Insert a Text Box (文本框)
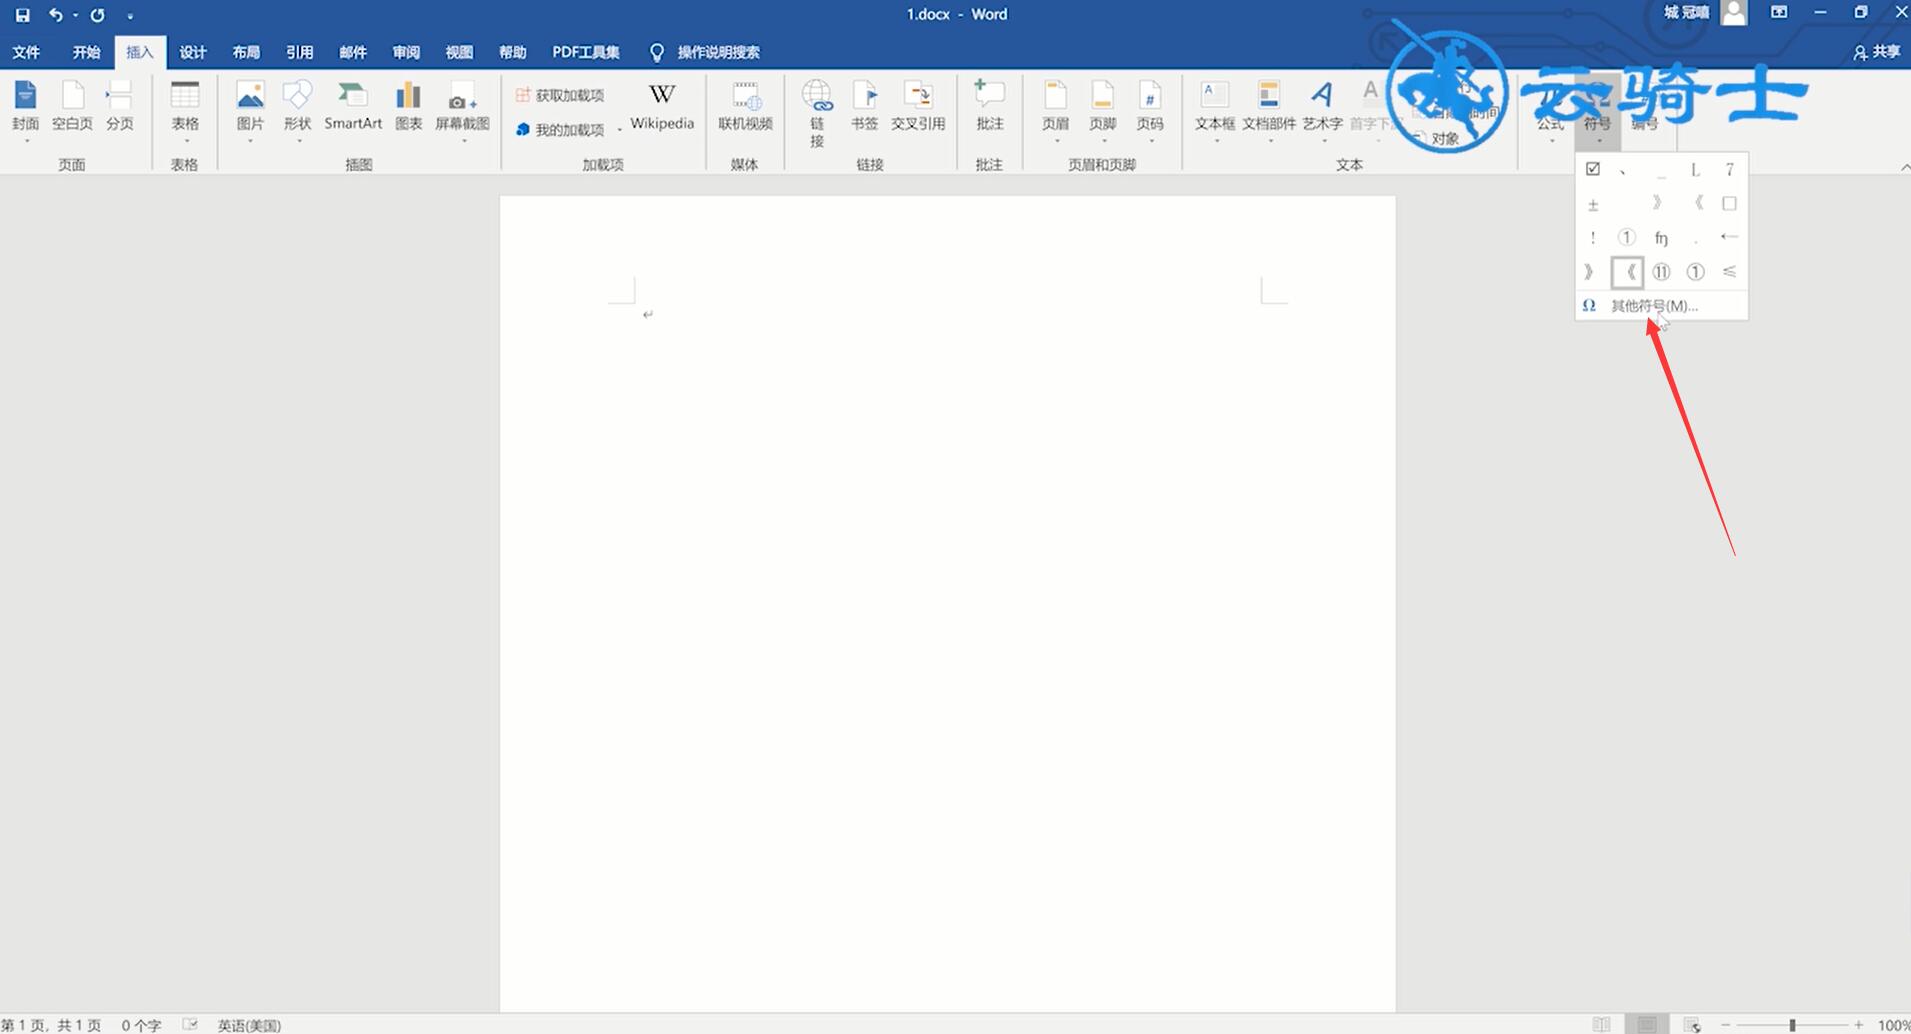The image size is (1911, 1034). click(1215, 109)
